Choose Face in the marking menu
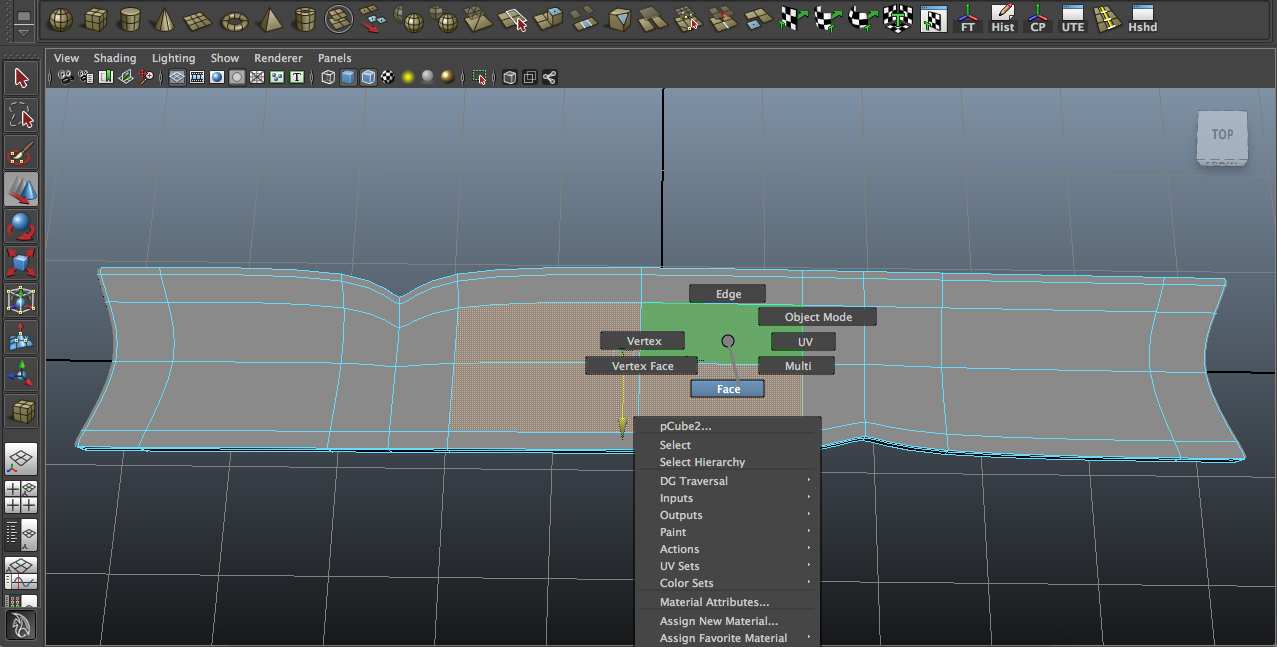 (x=727, y=388)
